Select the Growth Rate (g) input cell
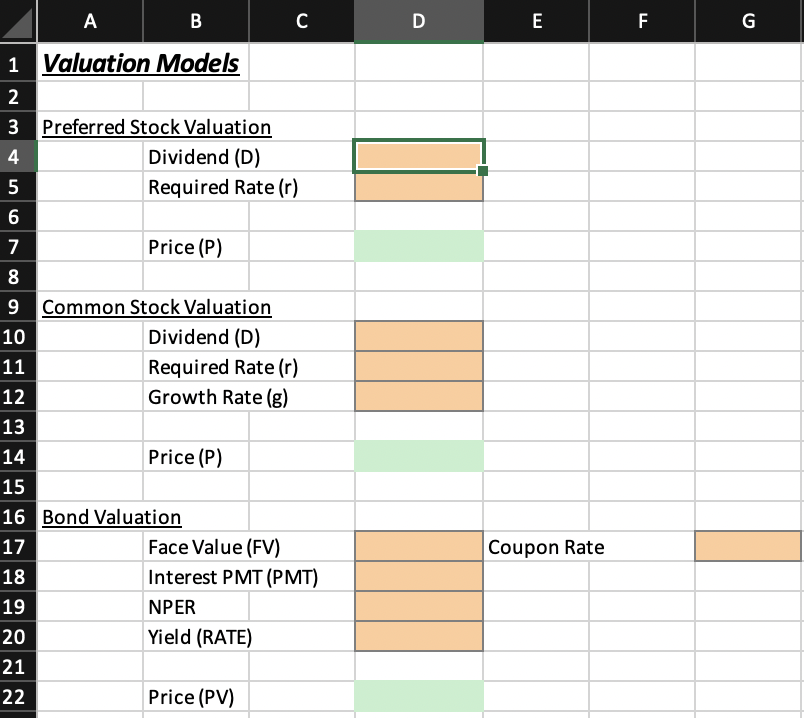The image size is (804, 718). tap(418, 397)
